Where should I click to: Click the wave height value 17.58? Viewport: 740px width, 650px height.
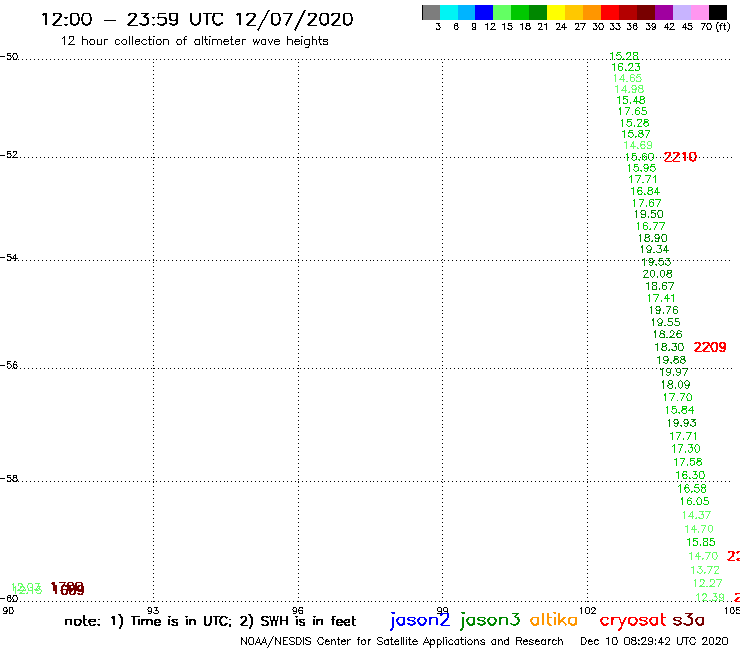coord(688,462)
